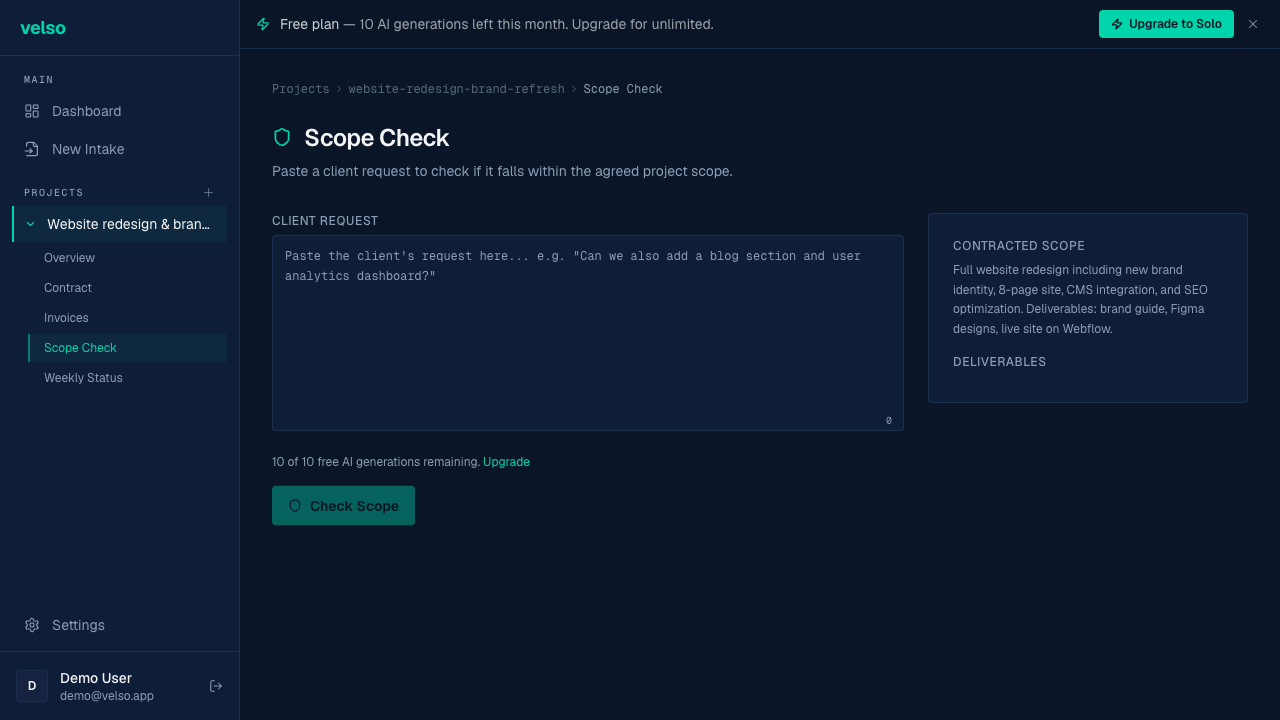The image size is (1280, 720).
Task: Click the Dashboard grid icon
Action: [32, 111]
